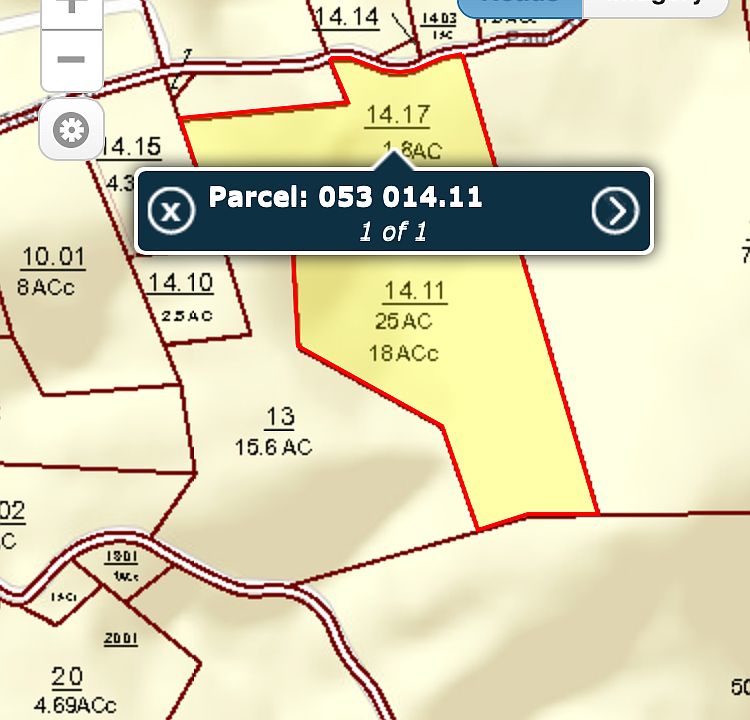Select parcel label 14.11
Screen dimensions: 750x720
tap(415, 291)
